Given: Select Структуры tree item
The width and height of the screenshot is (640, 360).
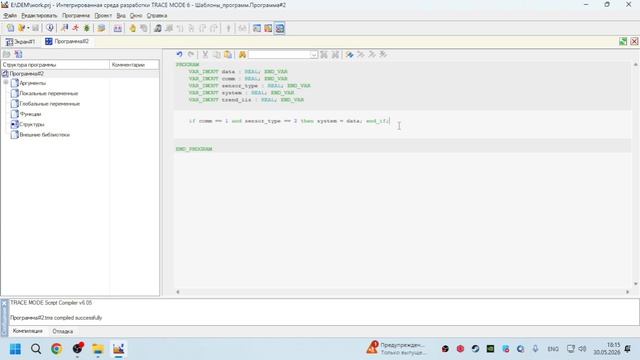Looking at the screenshot, I should pos(32,124).
